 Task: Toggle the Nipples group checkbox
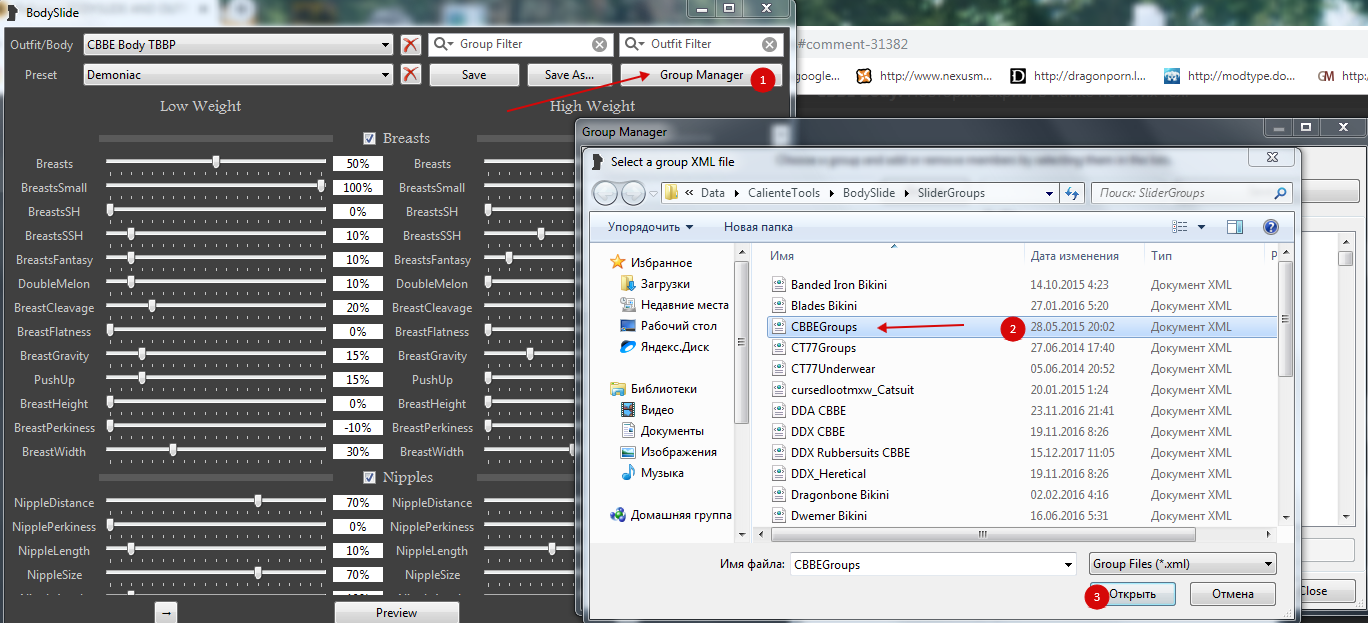click(x=370, y=477)
